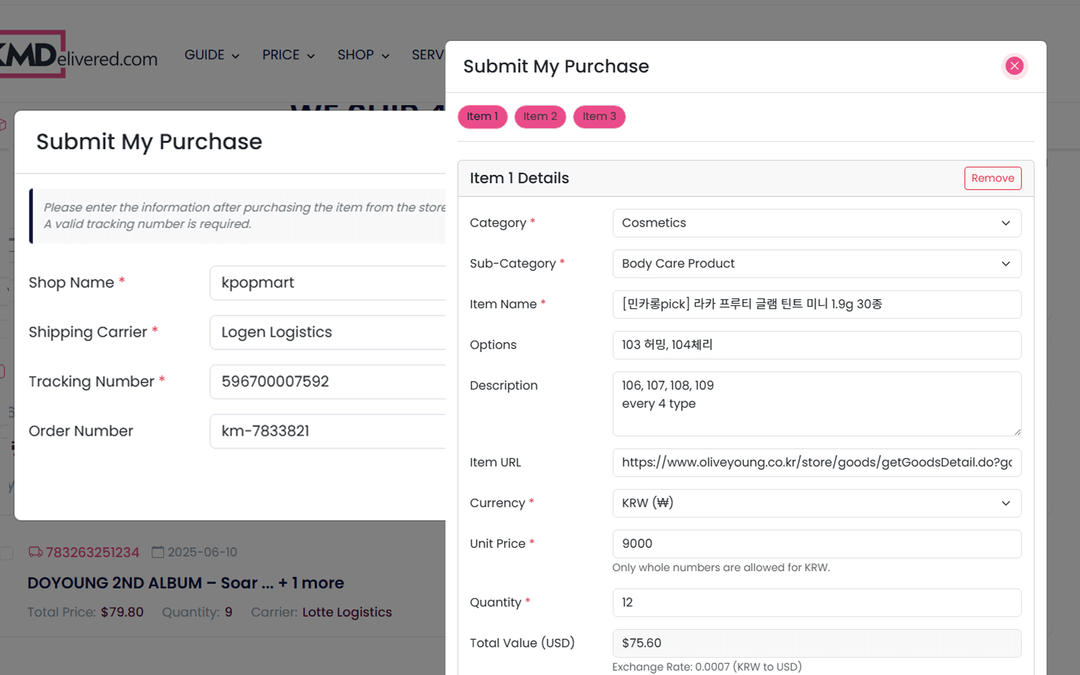The height and width of the screenshot is (675, 1080).
Task: Click the 2025-06-10 date text
Action: point(202,552)
